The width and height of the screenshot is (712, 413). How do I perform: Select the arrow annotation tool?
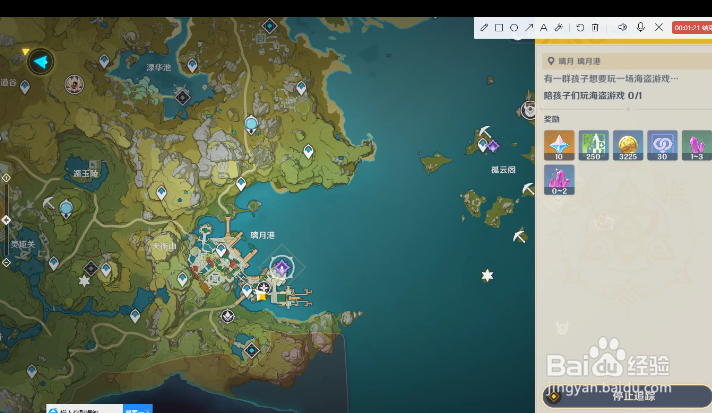pos(529,28)
